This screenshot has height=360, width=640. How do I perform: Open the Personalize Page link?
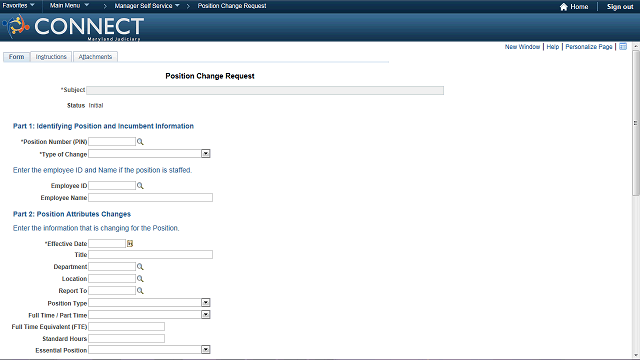589,47
